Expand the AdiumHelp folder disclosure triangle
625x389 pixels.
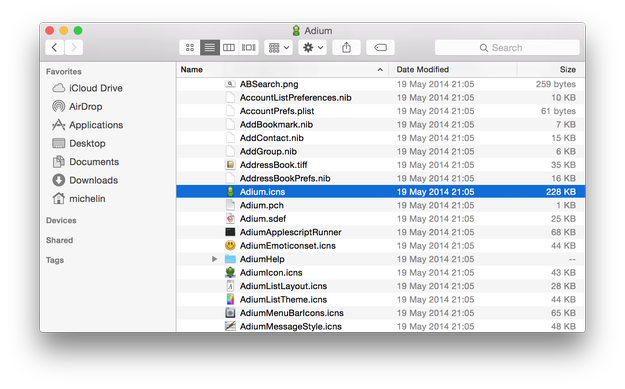coord(214,259)
